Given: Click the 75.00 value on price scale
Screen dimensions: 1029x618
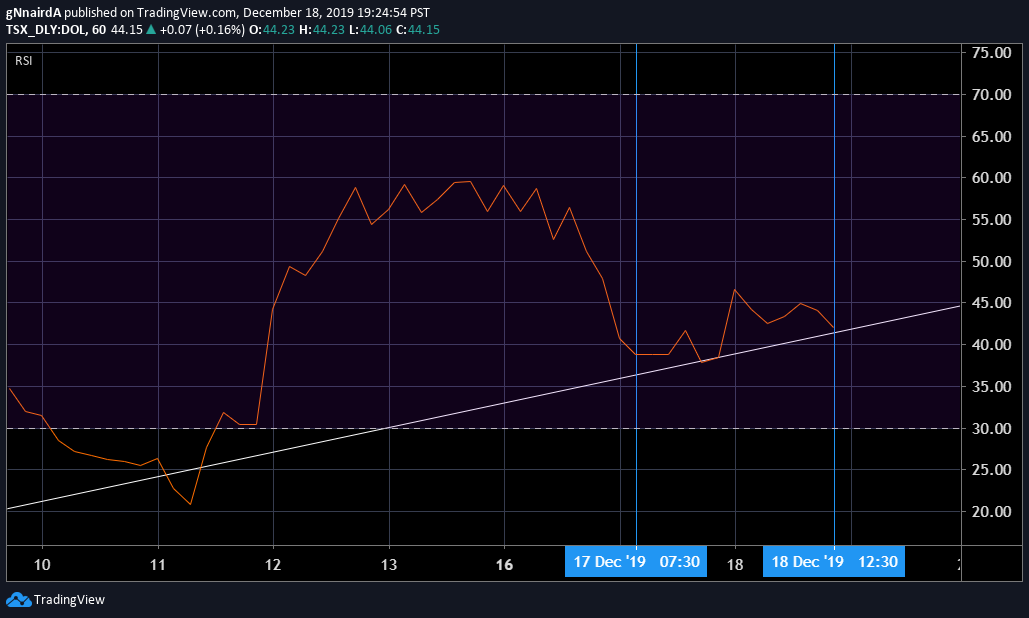Looking at the screenshot, I should click(x=991, y=53).
